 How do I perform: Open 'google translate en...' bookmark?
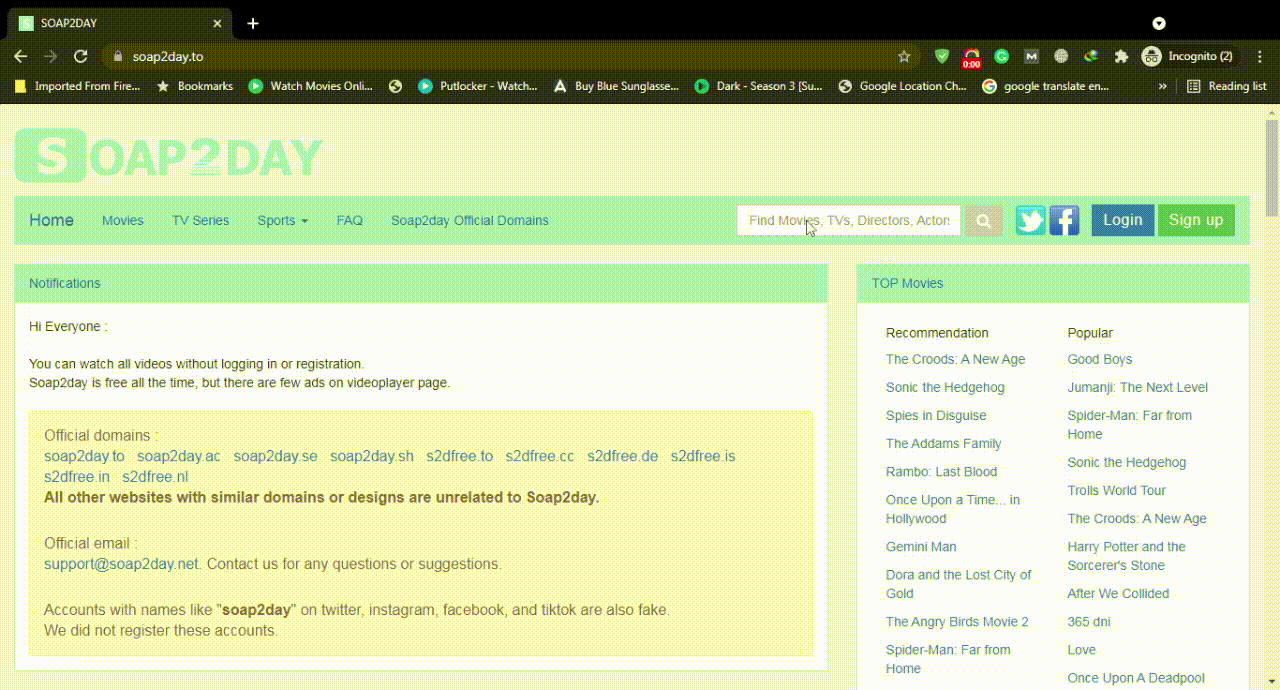[1046, 86]
